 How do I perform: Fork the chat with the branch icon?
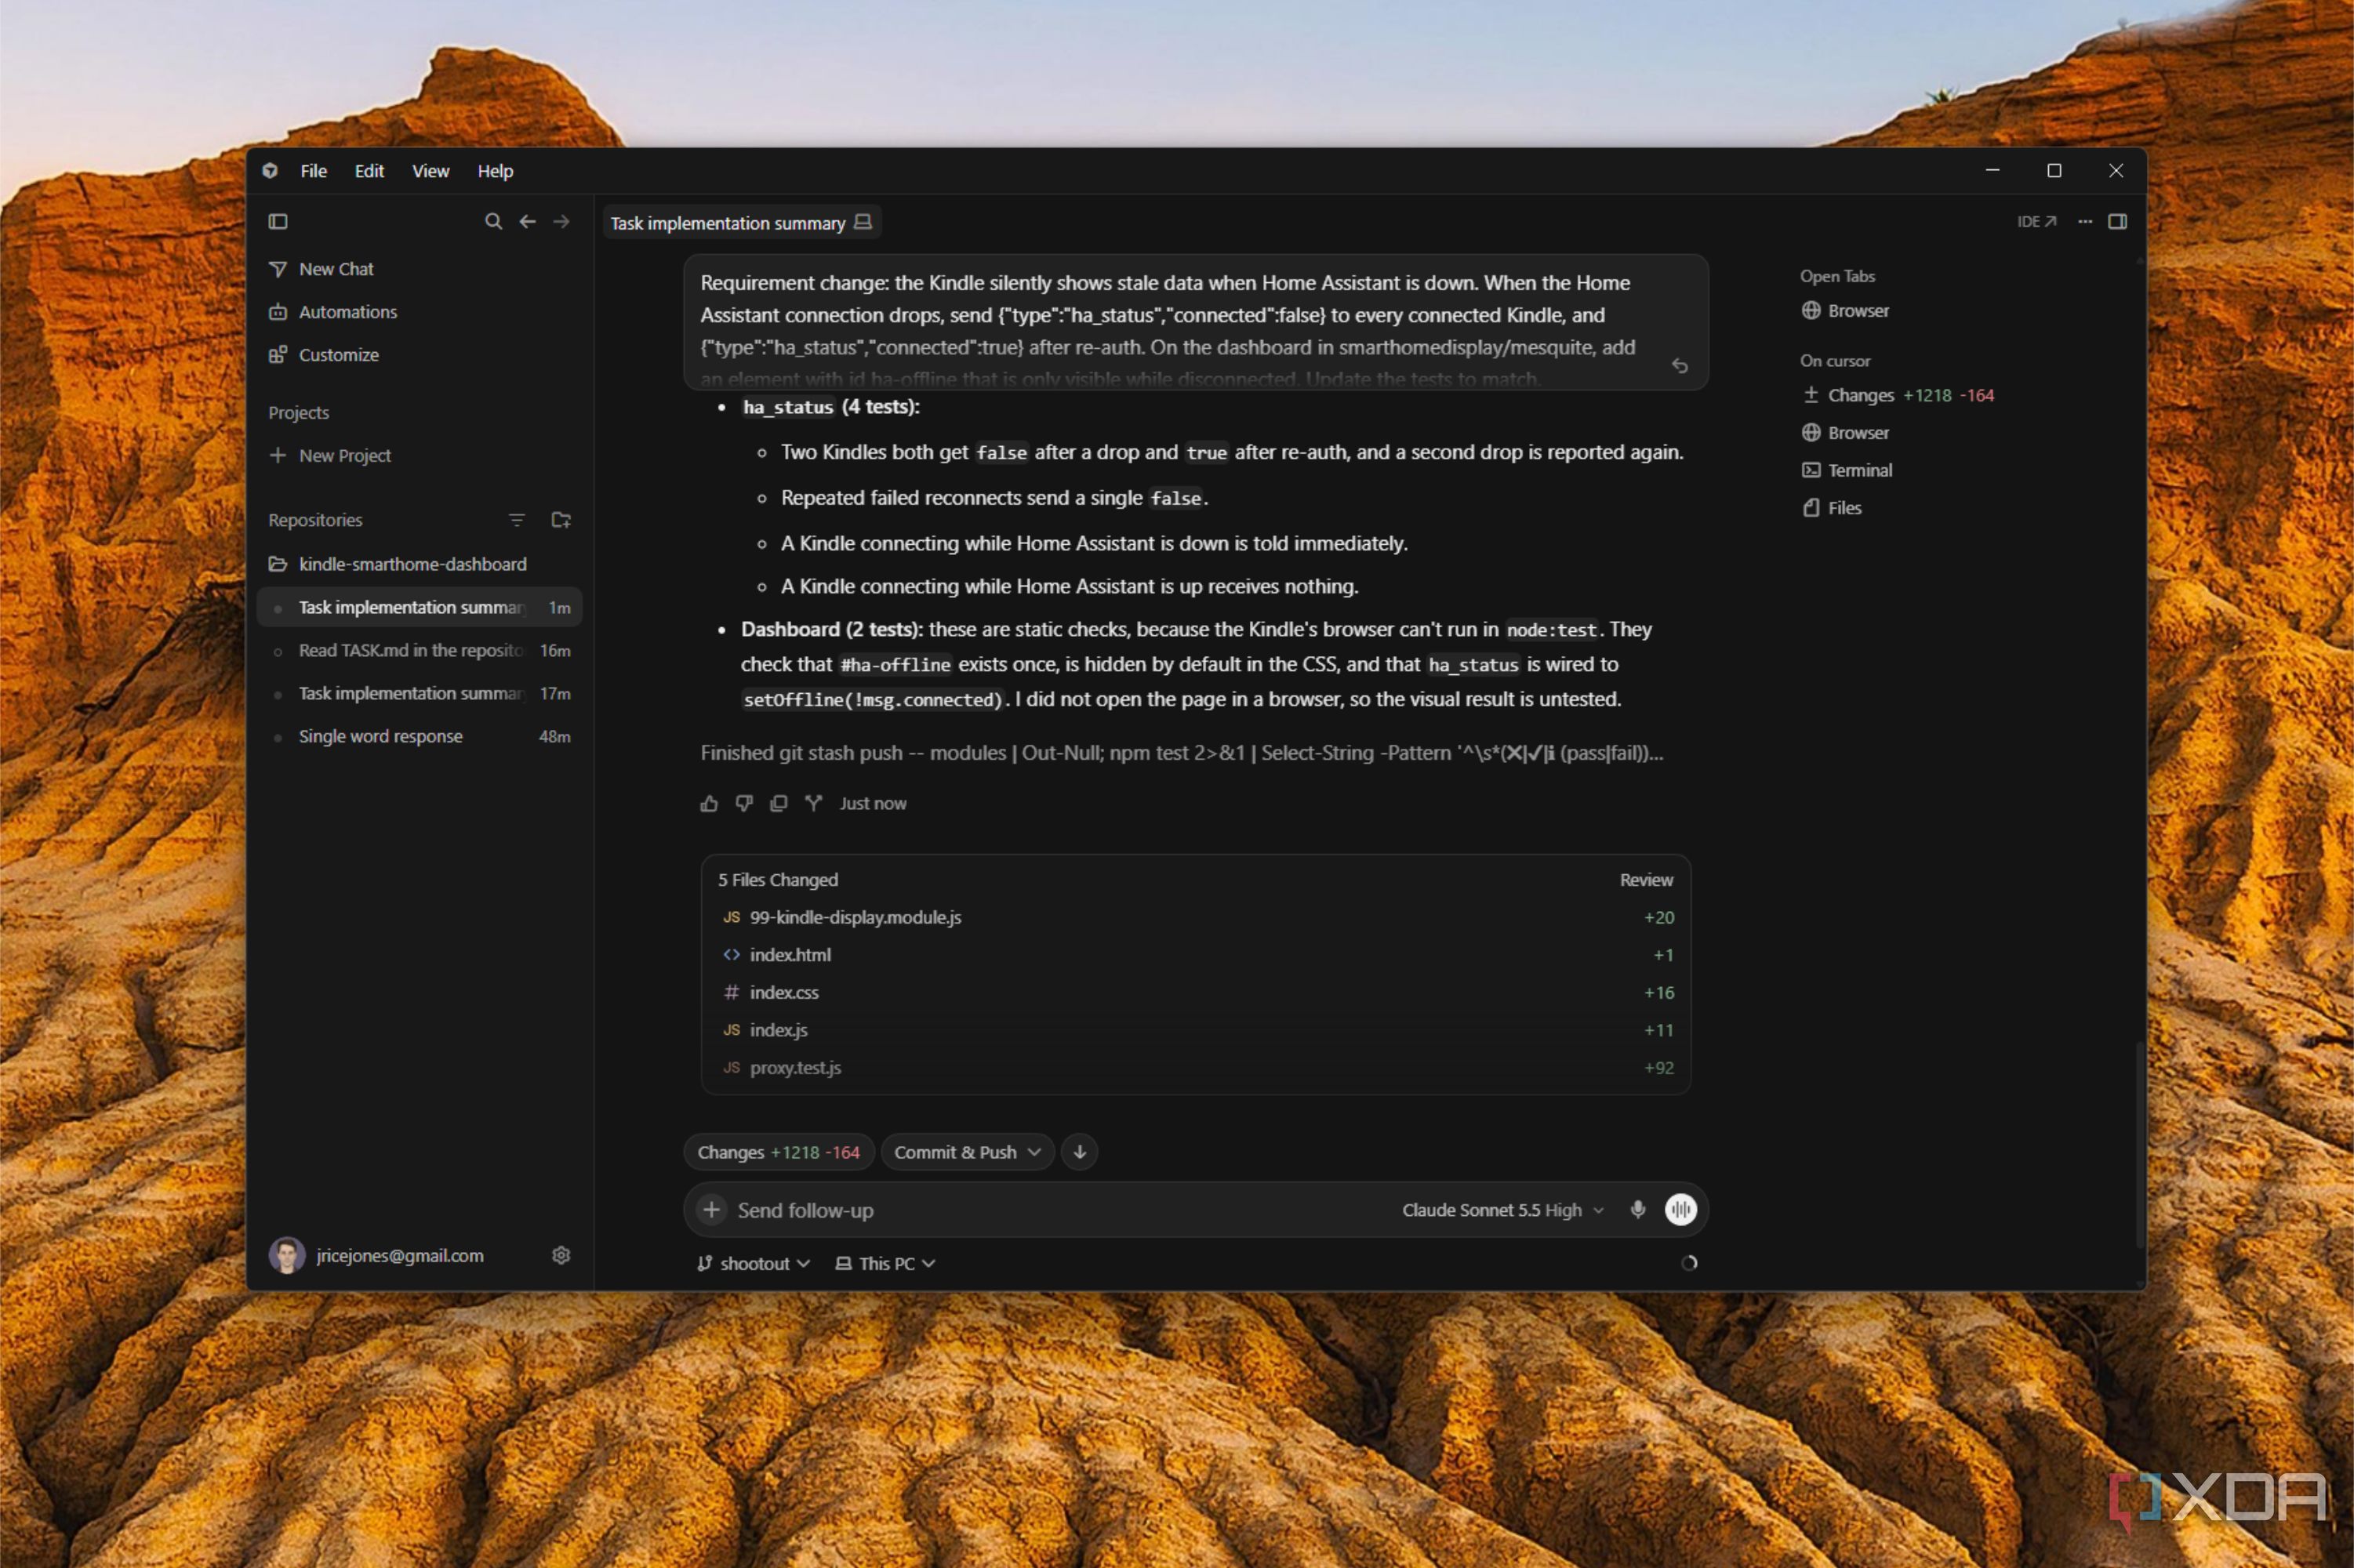(814, 803)
